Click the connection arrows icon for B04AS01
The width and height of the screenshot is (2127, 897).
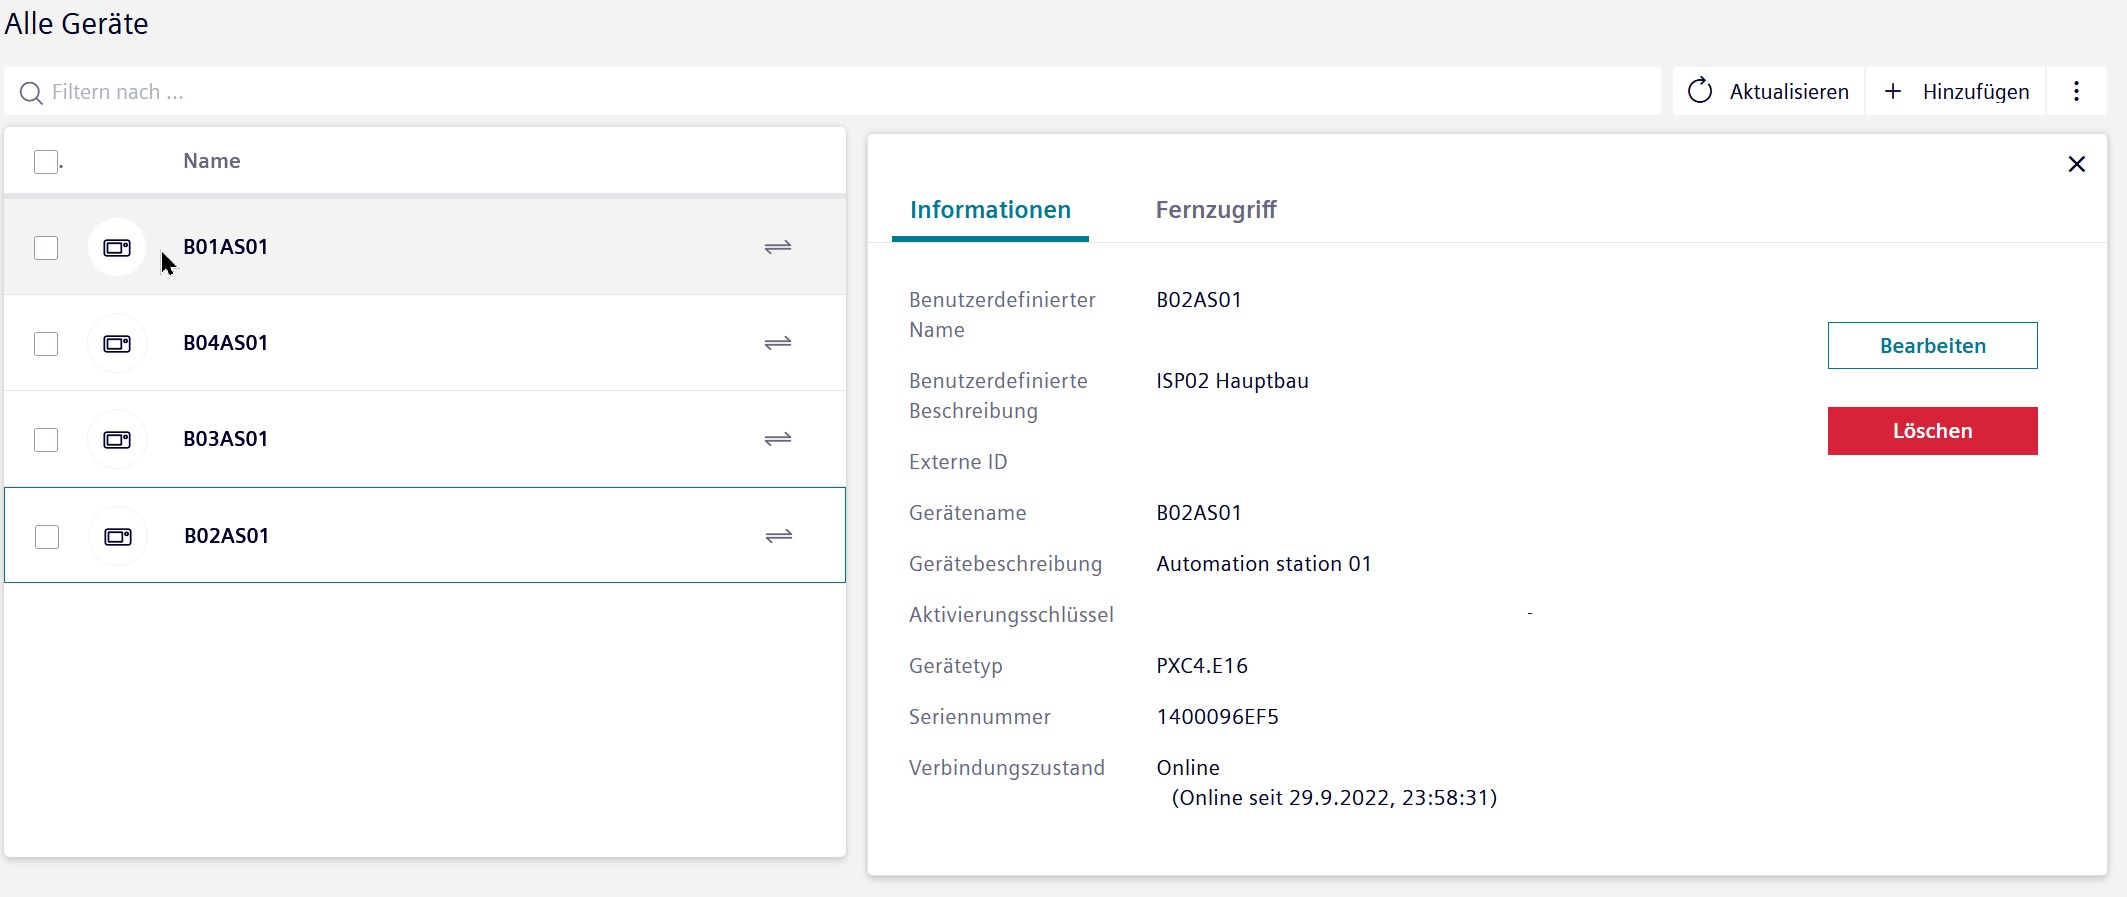[x=778, y=343]
